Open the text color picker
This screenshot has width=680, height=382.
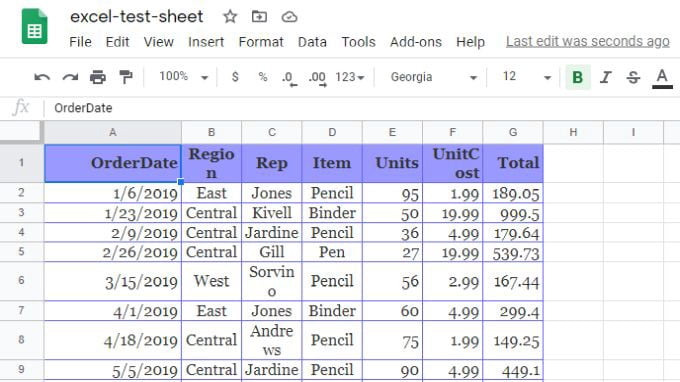662,78
